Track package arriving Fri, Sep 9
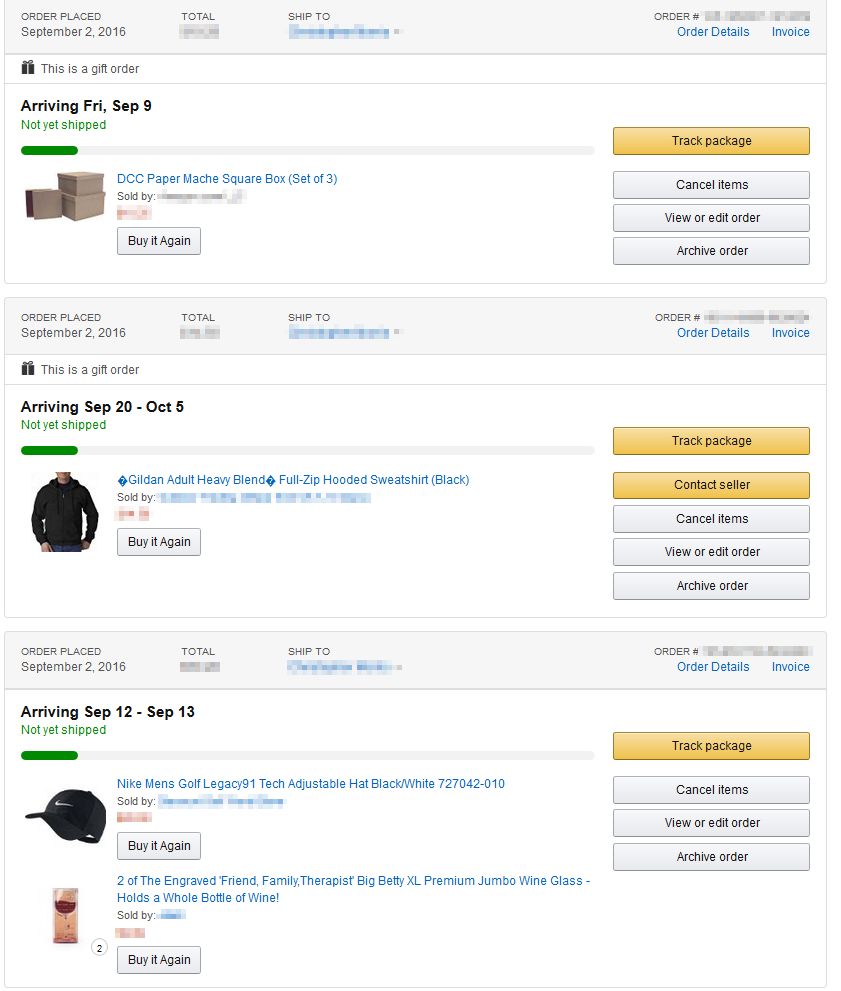This screenshot has height=991, width=841. tap(711, 141)
